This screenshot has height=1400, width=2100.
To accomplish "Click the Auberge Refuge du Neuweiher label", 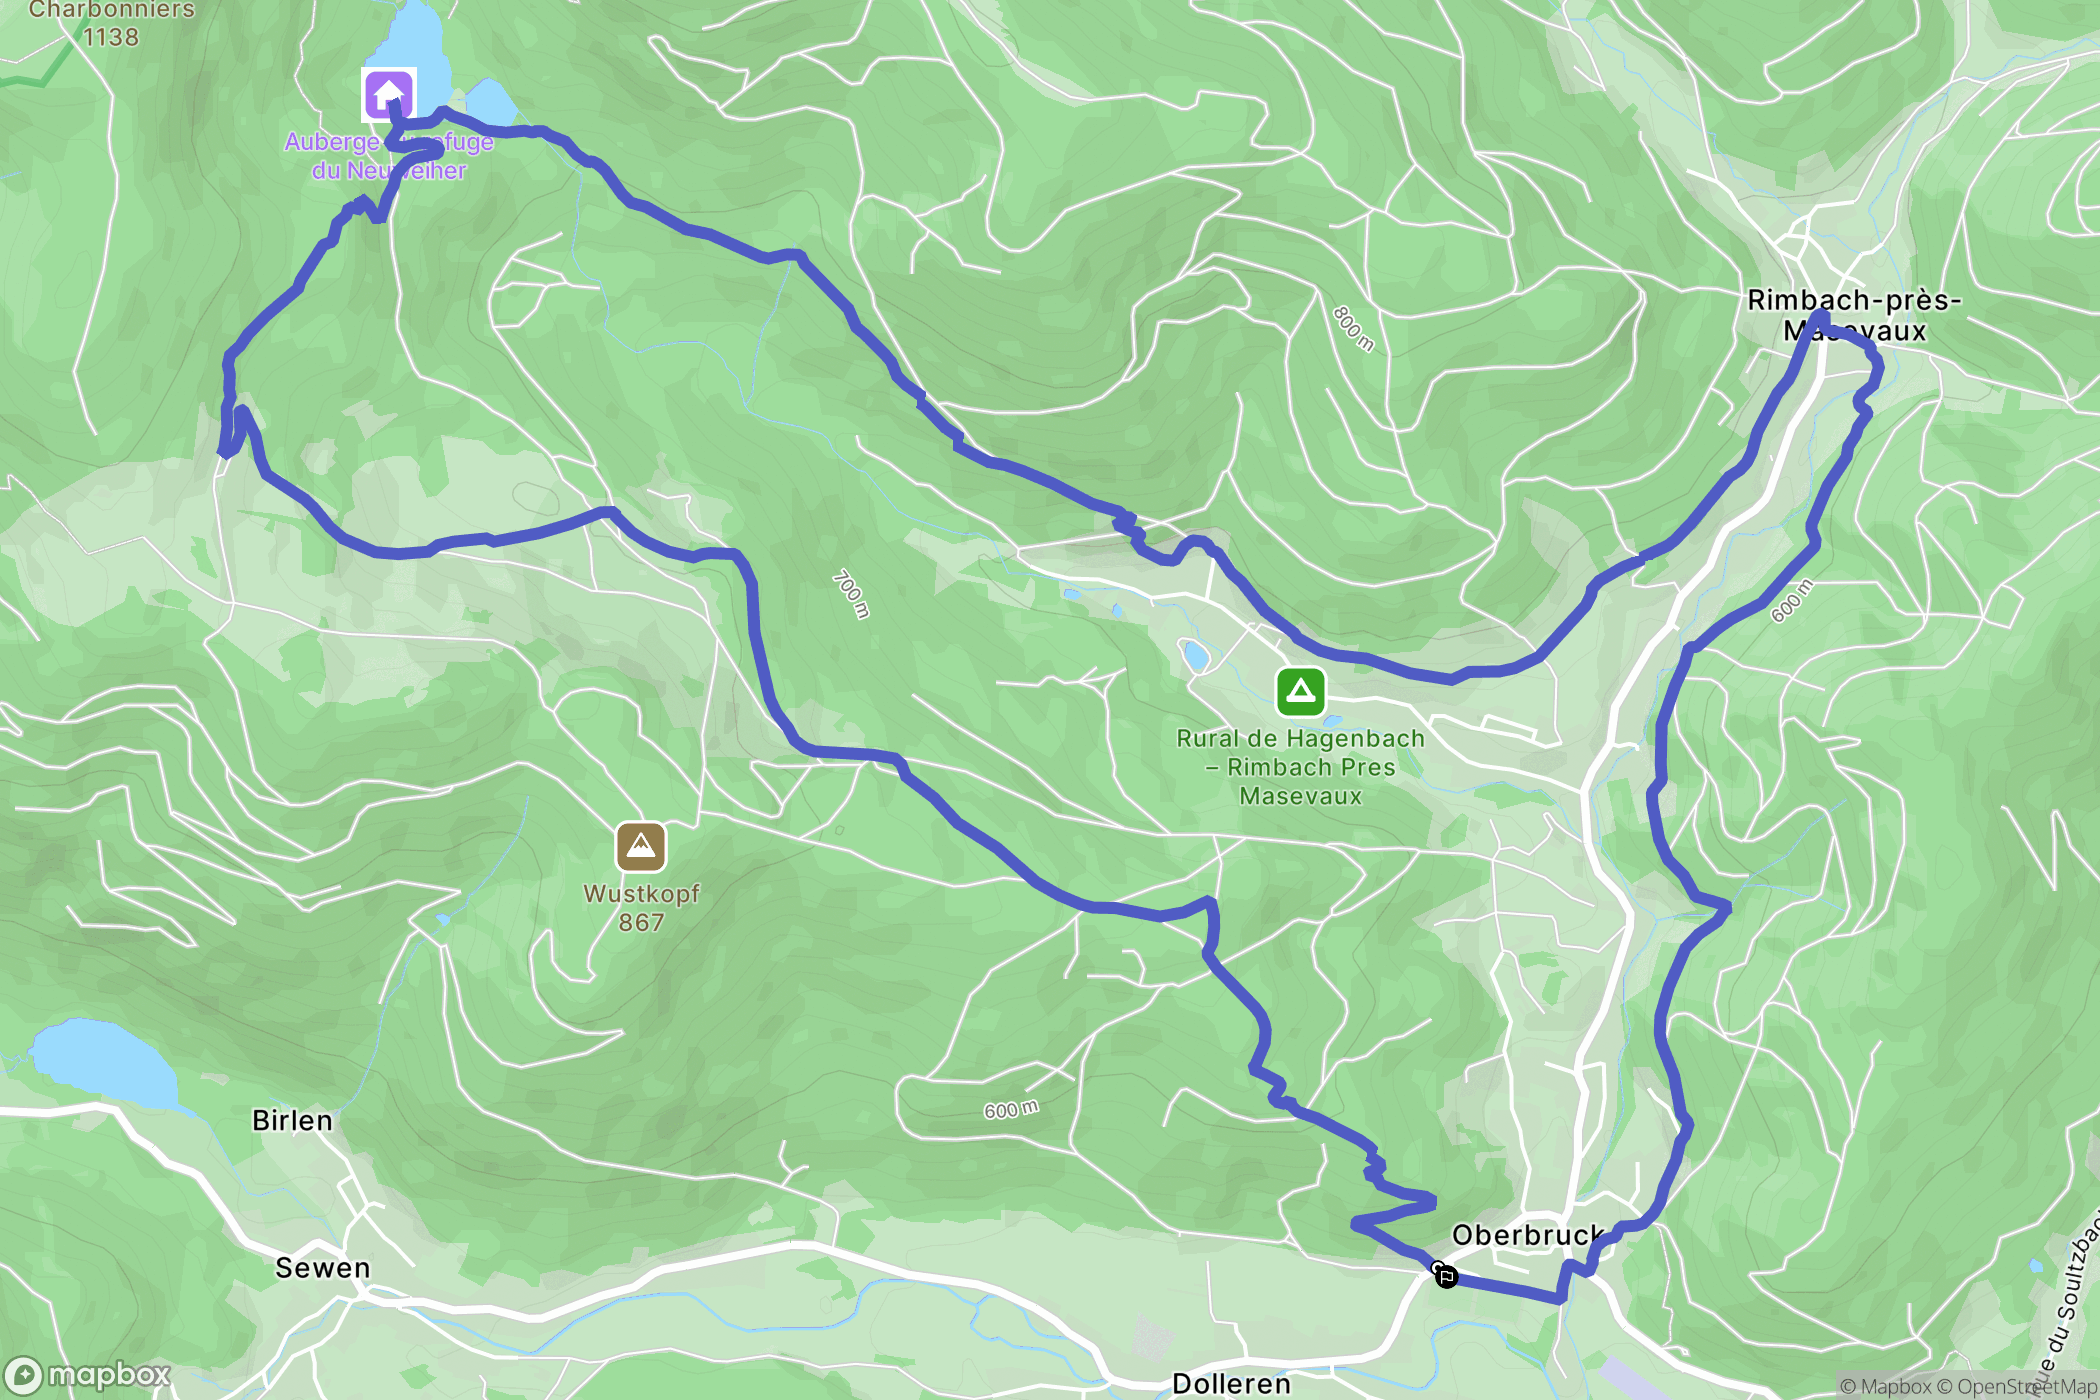I will click(389, 156).
